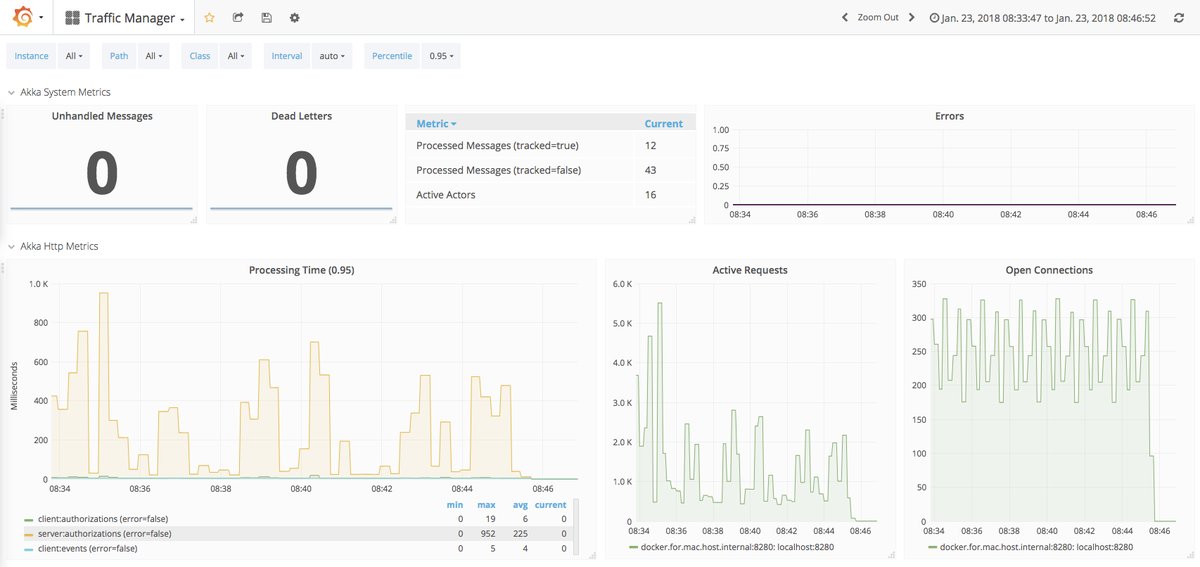Click the Zoom Out button
The height and width of the screenshot is (567, 1200).
pos(877,18)
